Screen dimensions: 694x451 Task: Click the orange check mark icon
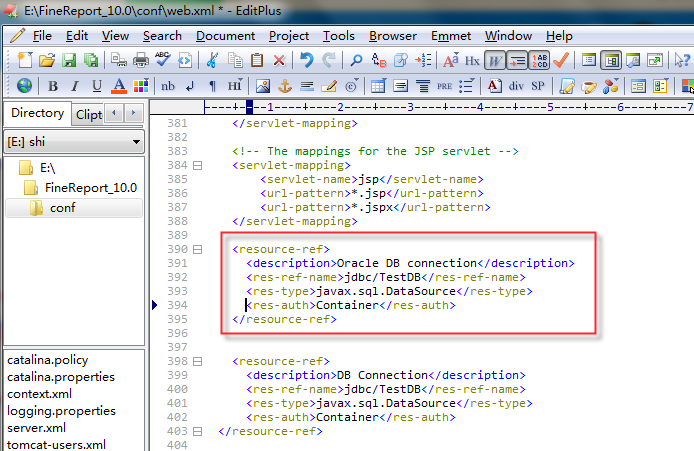point(561,60)
